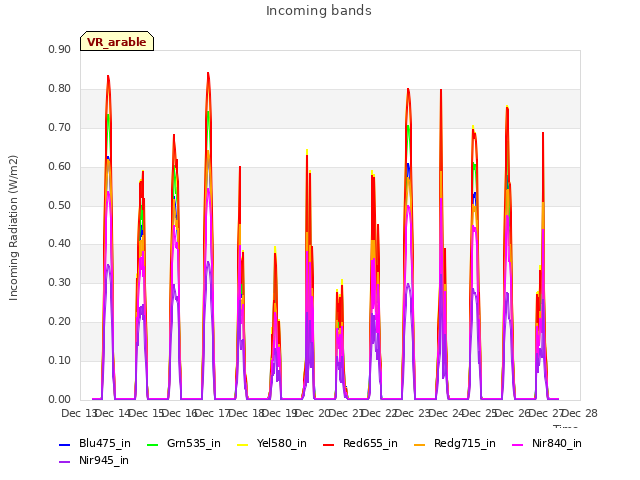Click the Dec 28 x-axis label
The width and height of the screenshot is (640, 480).
(580, 413)
